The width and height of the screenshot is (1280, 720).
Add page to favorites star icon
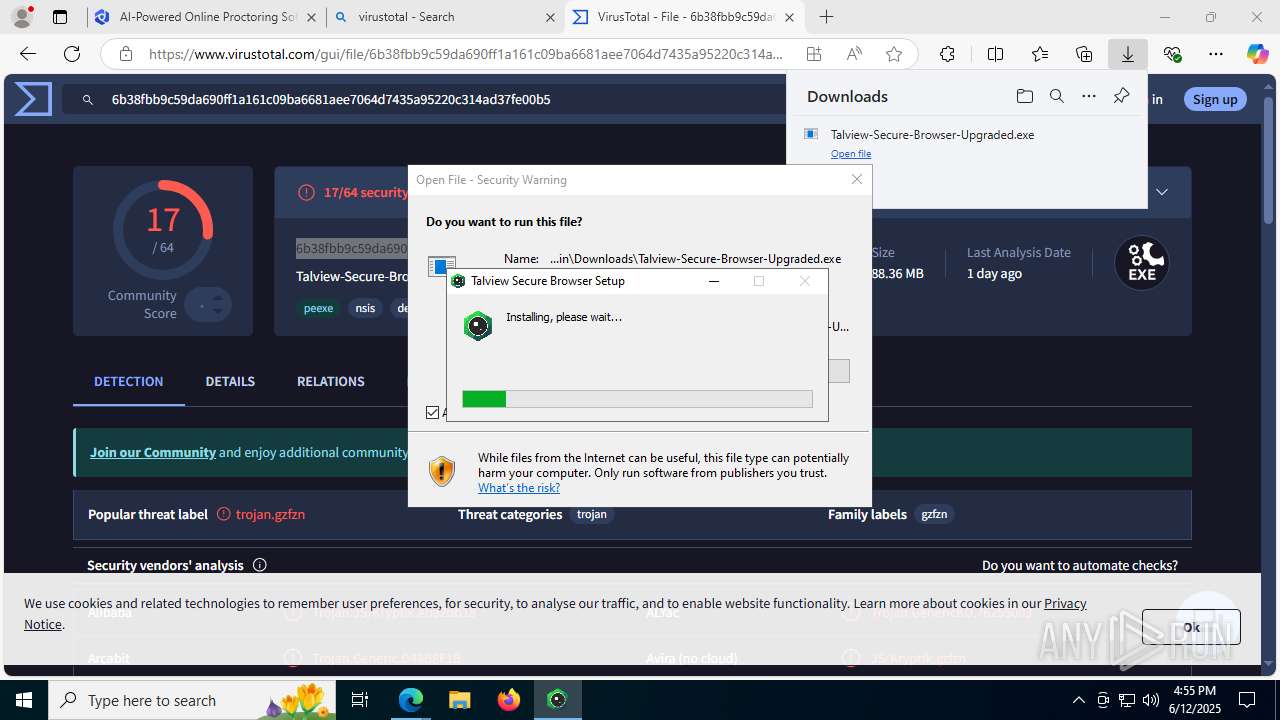[894, 54]
